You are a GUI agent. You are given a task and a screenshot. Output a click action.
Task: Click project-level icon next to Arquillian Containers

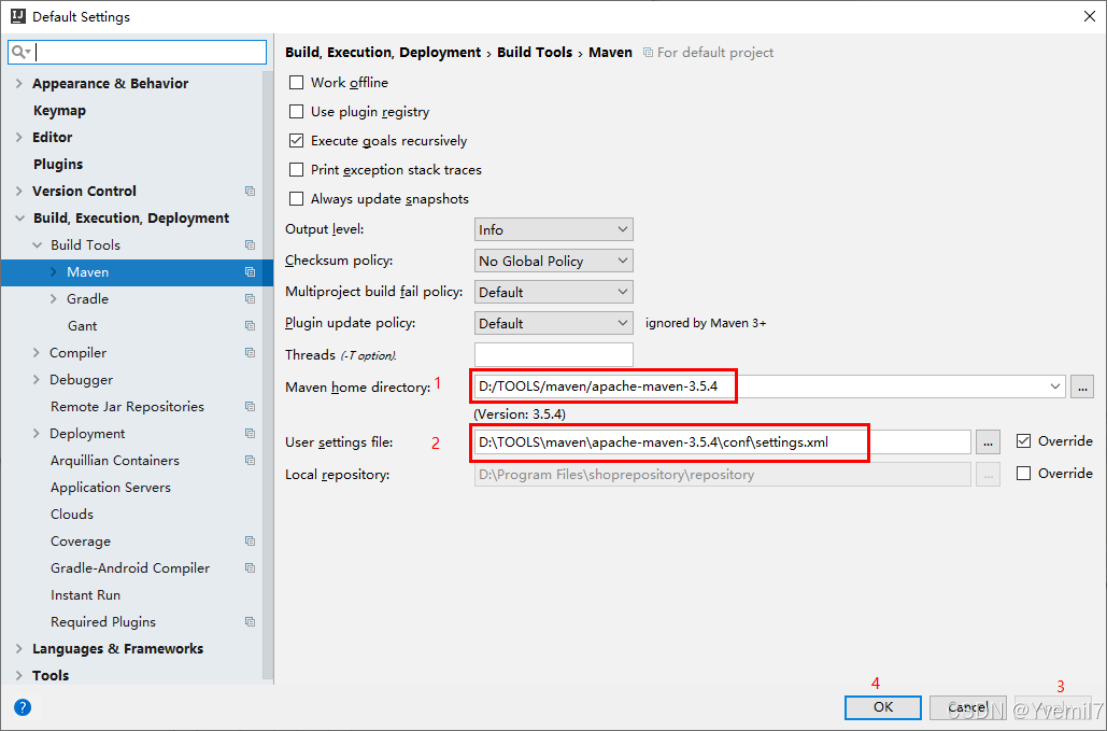point(250,460)
